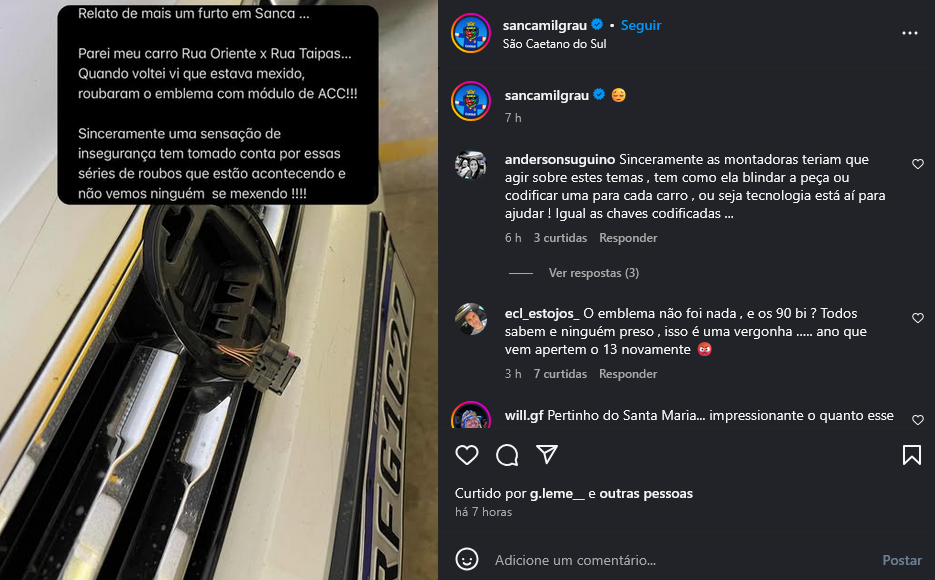The width and height of the screenshot is (935, 580).
Task: Like will.gf's comment heart
Action: [x=918, y=420]
